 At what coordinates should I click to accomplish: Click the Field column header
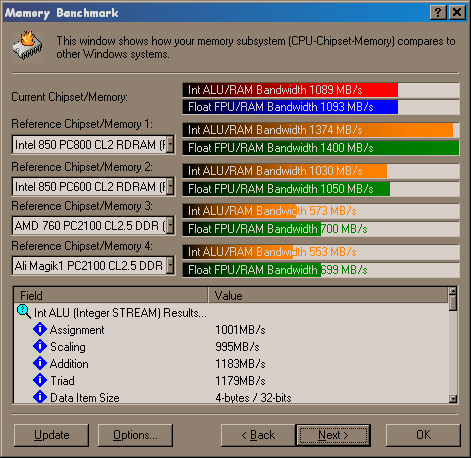[111, 295]
